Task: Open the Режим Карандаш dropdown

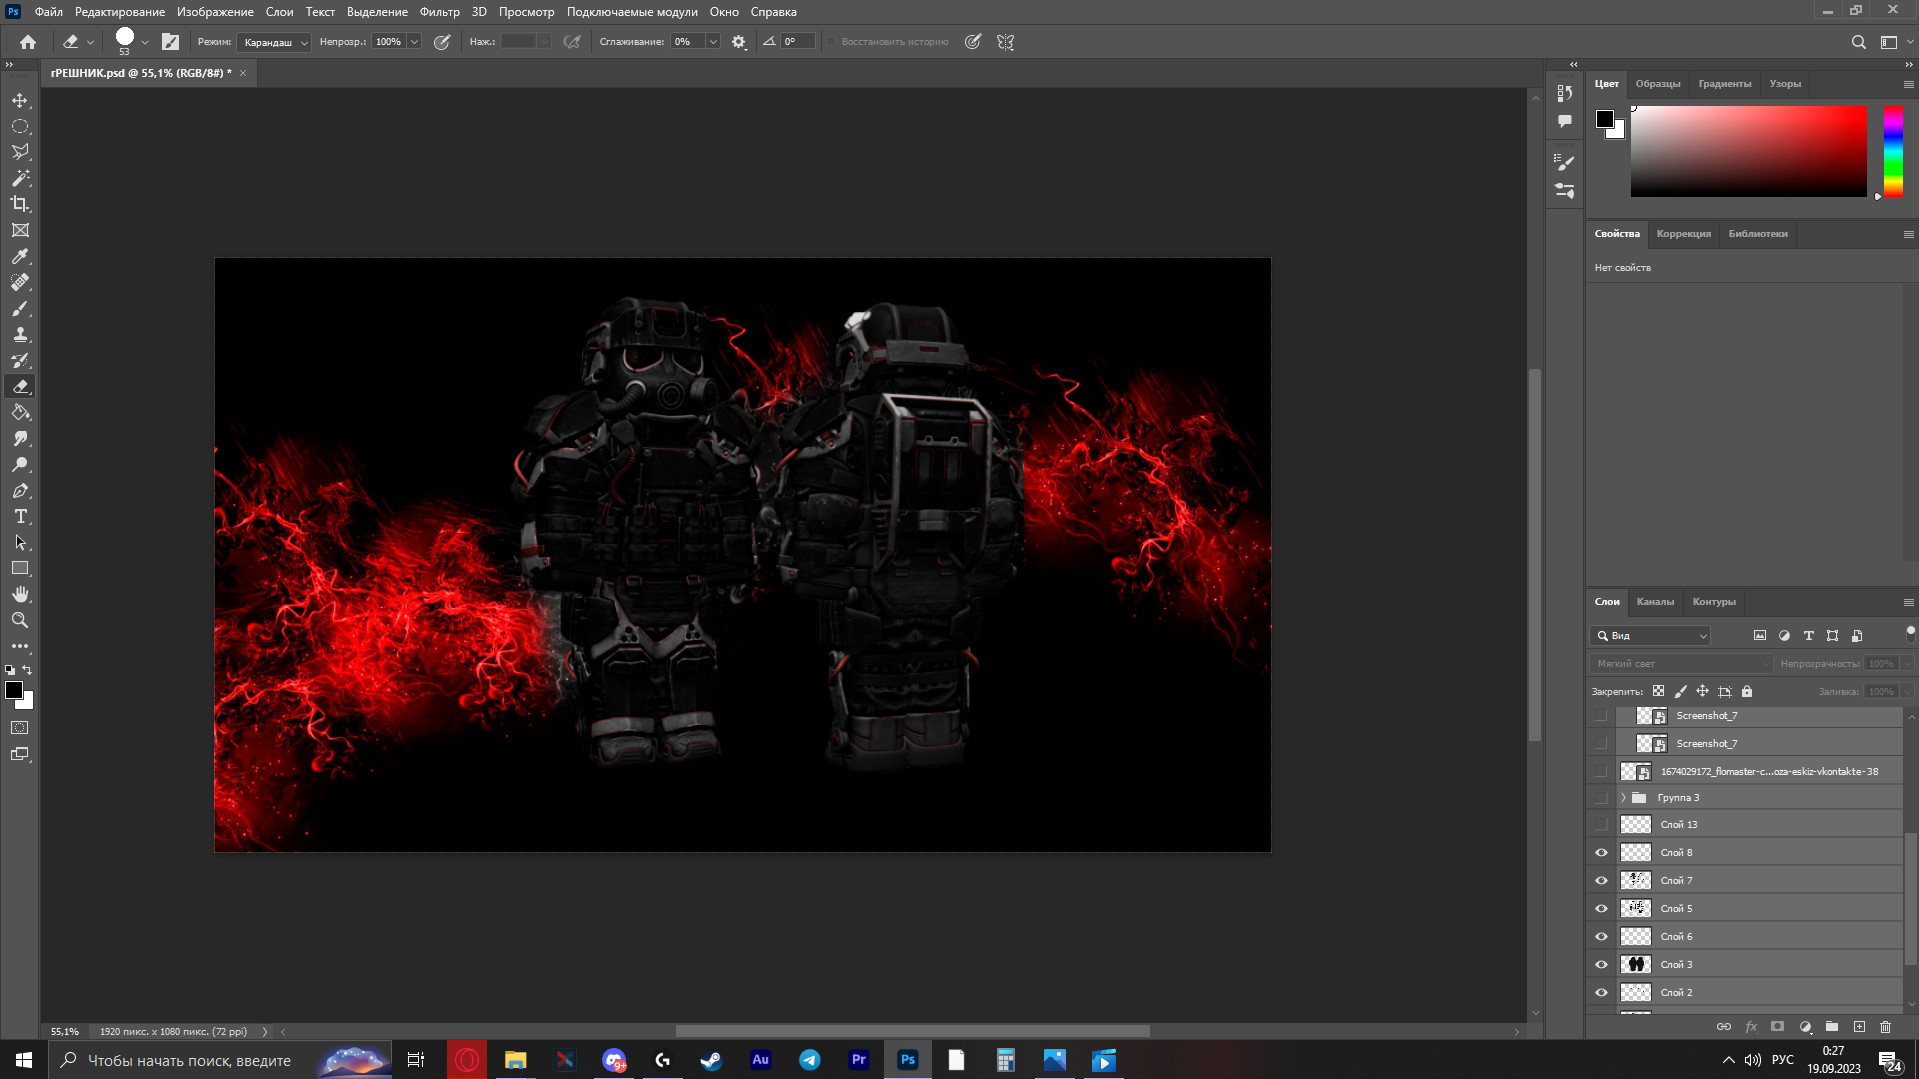Action: [275, 42]
